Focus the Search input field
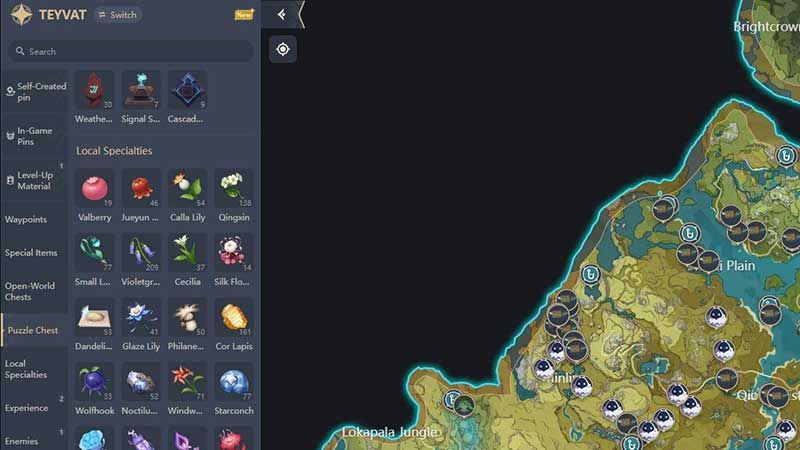The height and width of the screenshot is (450, 800). click(x=131, y=52)
